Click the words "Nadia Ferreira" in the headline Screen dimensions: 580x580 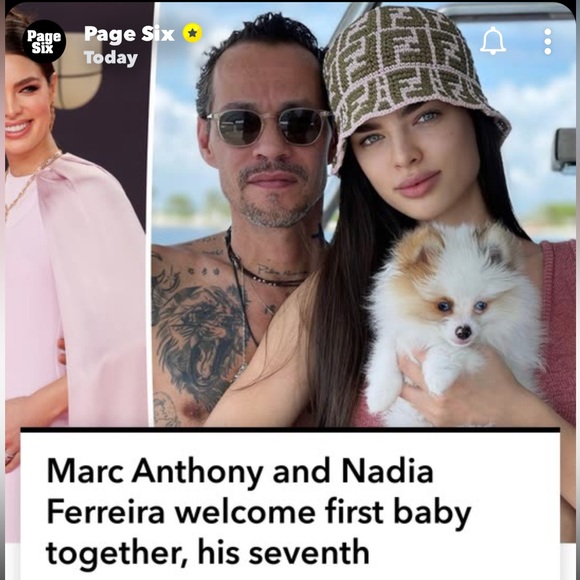click(240, 492)
